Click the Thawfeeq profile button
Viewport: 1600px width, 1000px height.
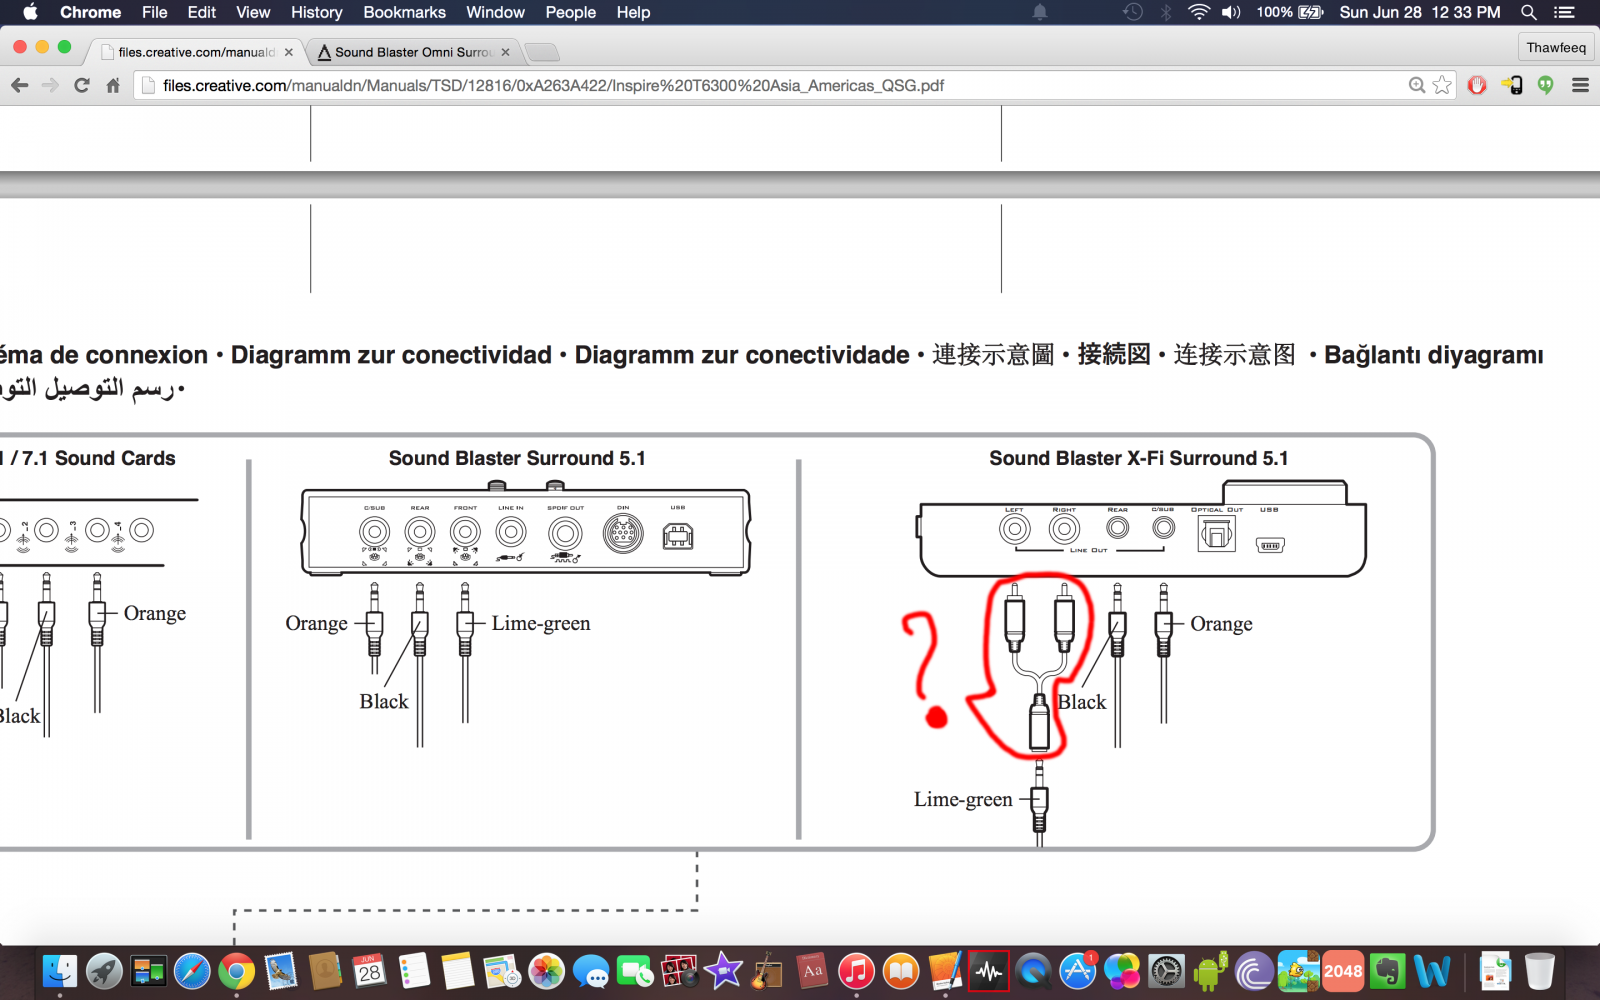pyautogui.click(x=1556, y=47)
